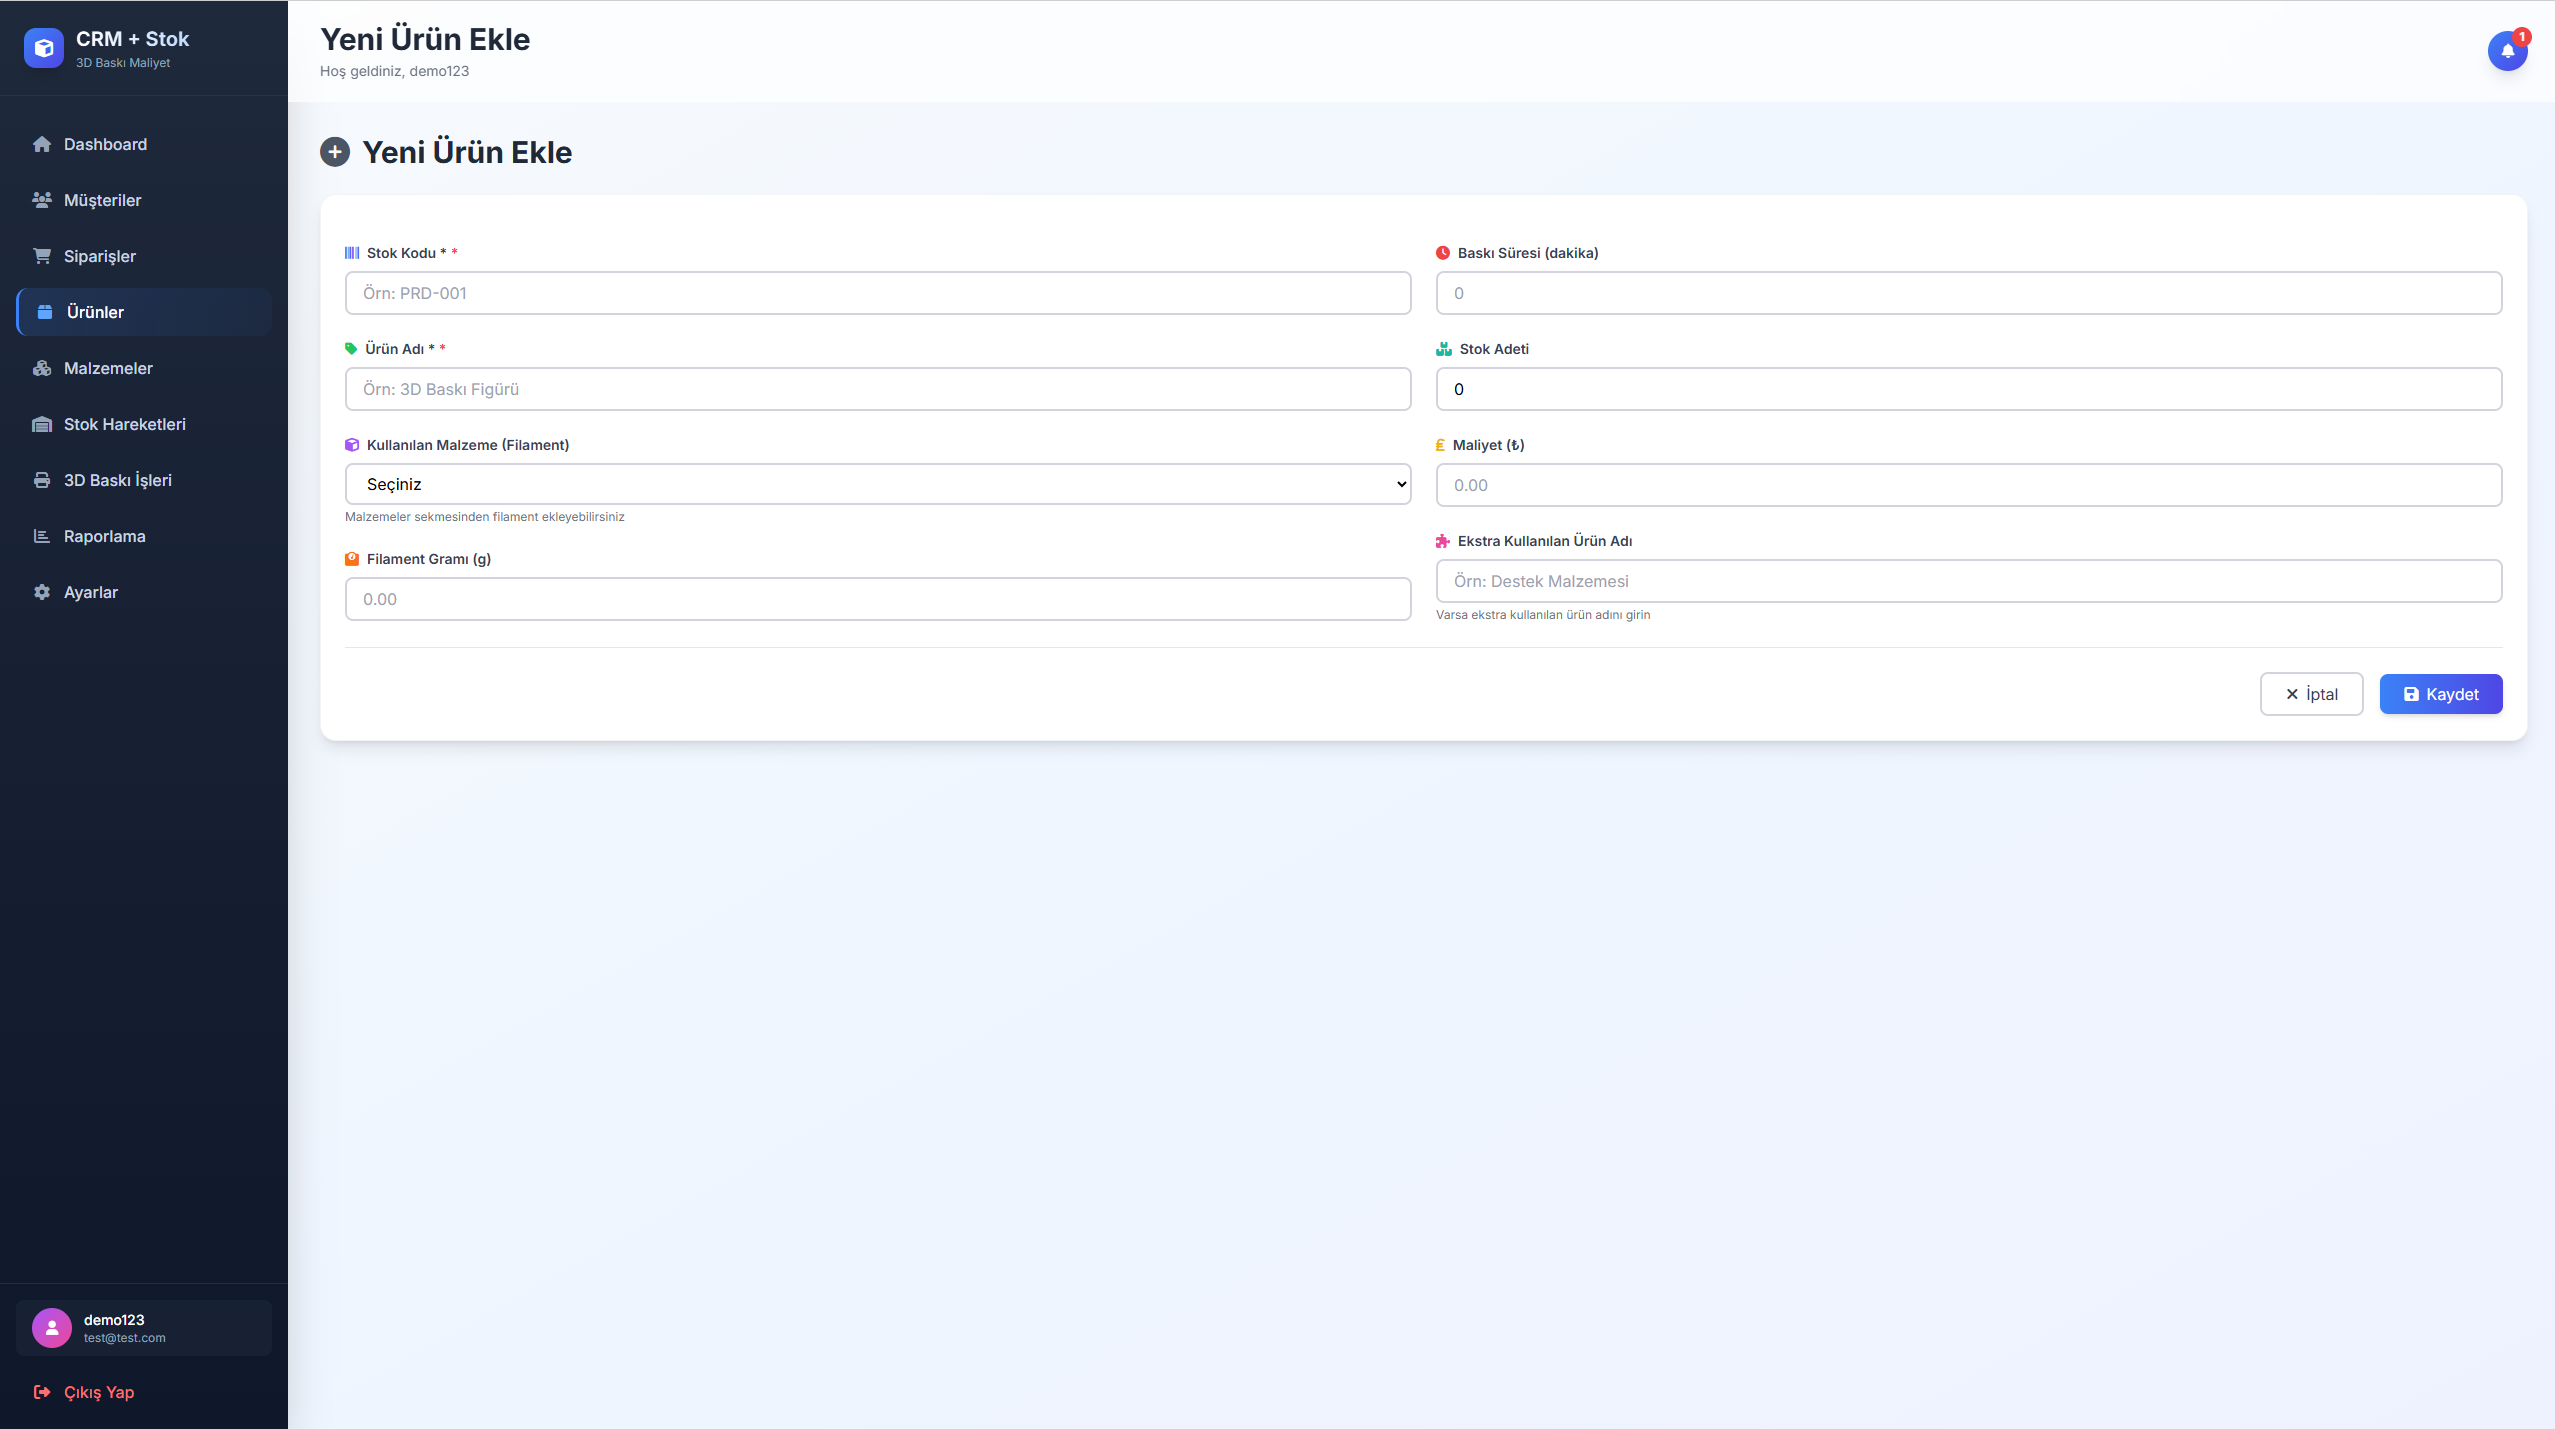
Task: Click the Ayarlar gear icon
Action: pyautogui.click(x=42, y=592)
